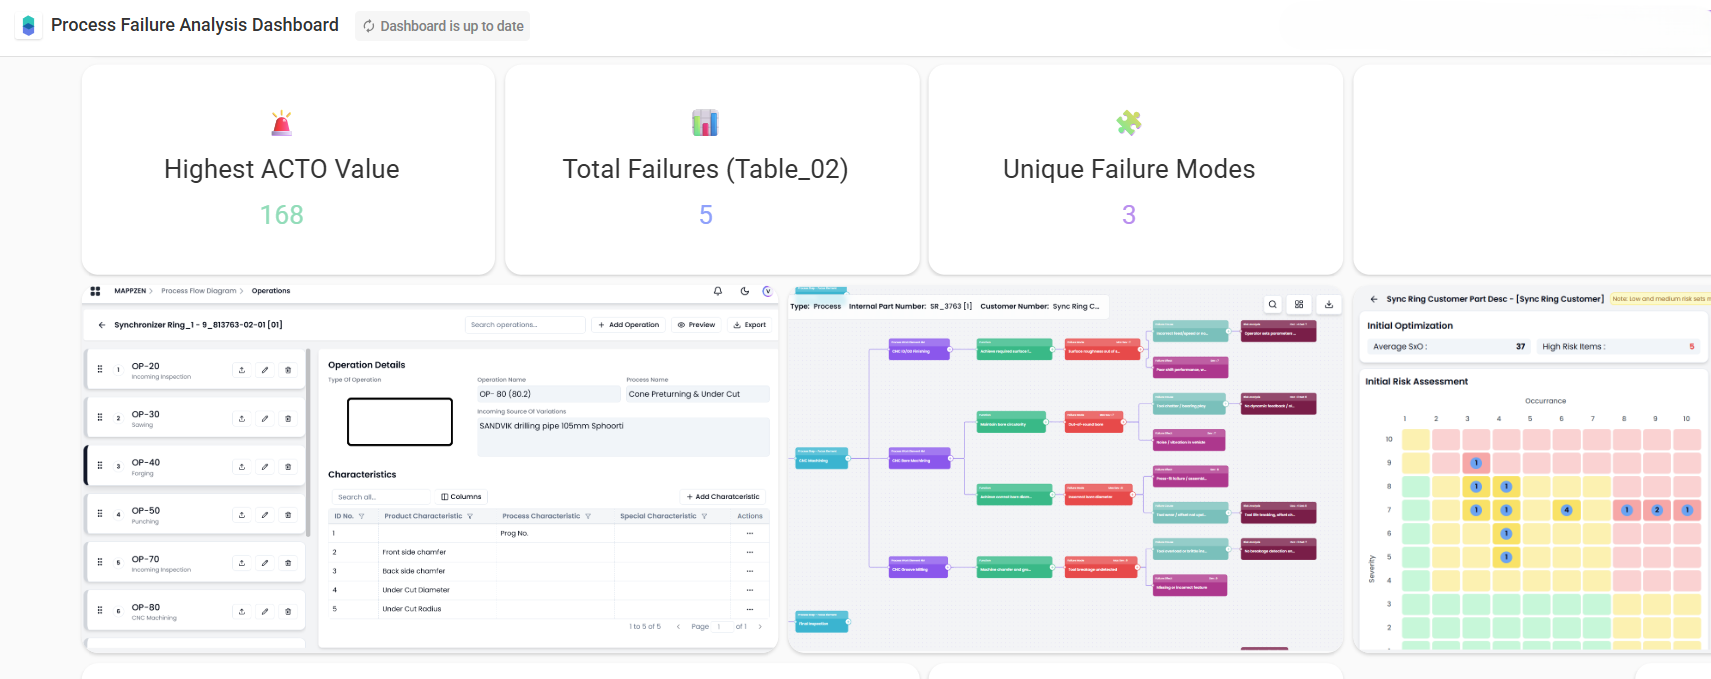The image size is (1711, 679).
Task: Click the puzzle icon on Unique Failure Modes card
Action: click(x=1129, y=123)
